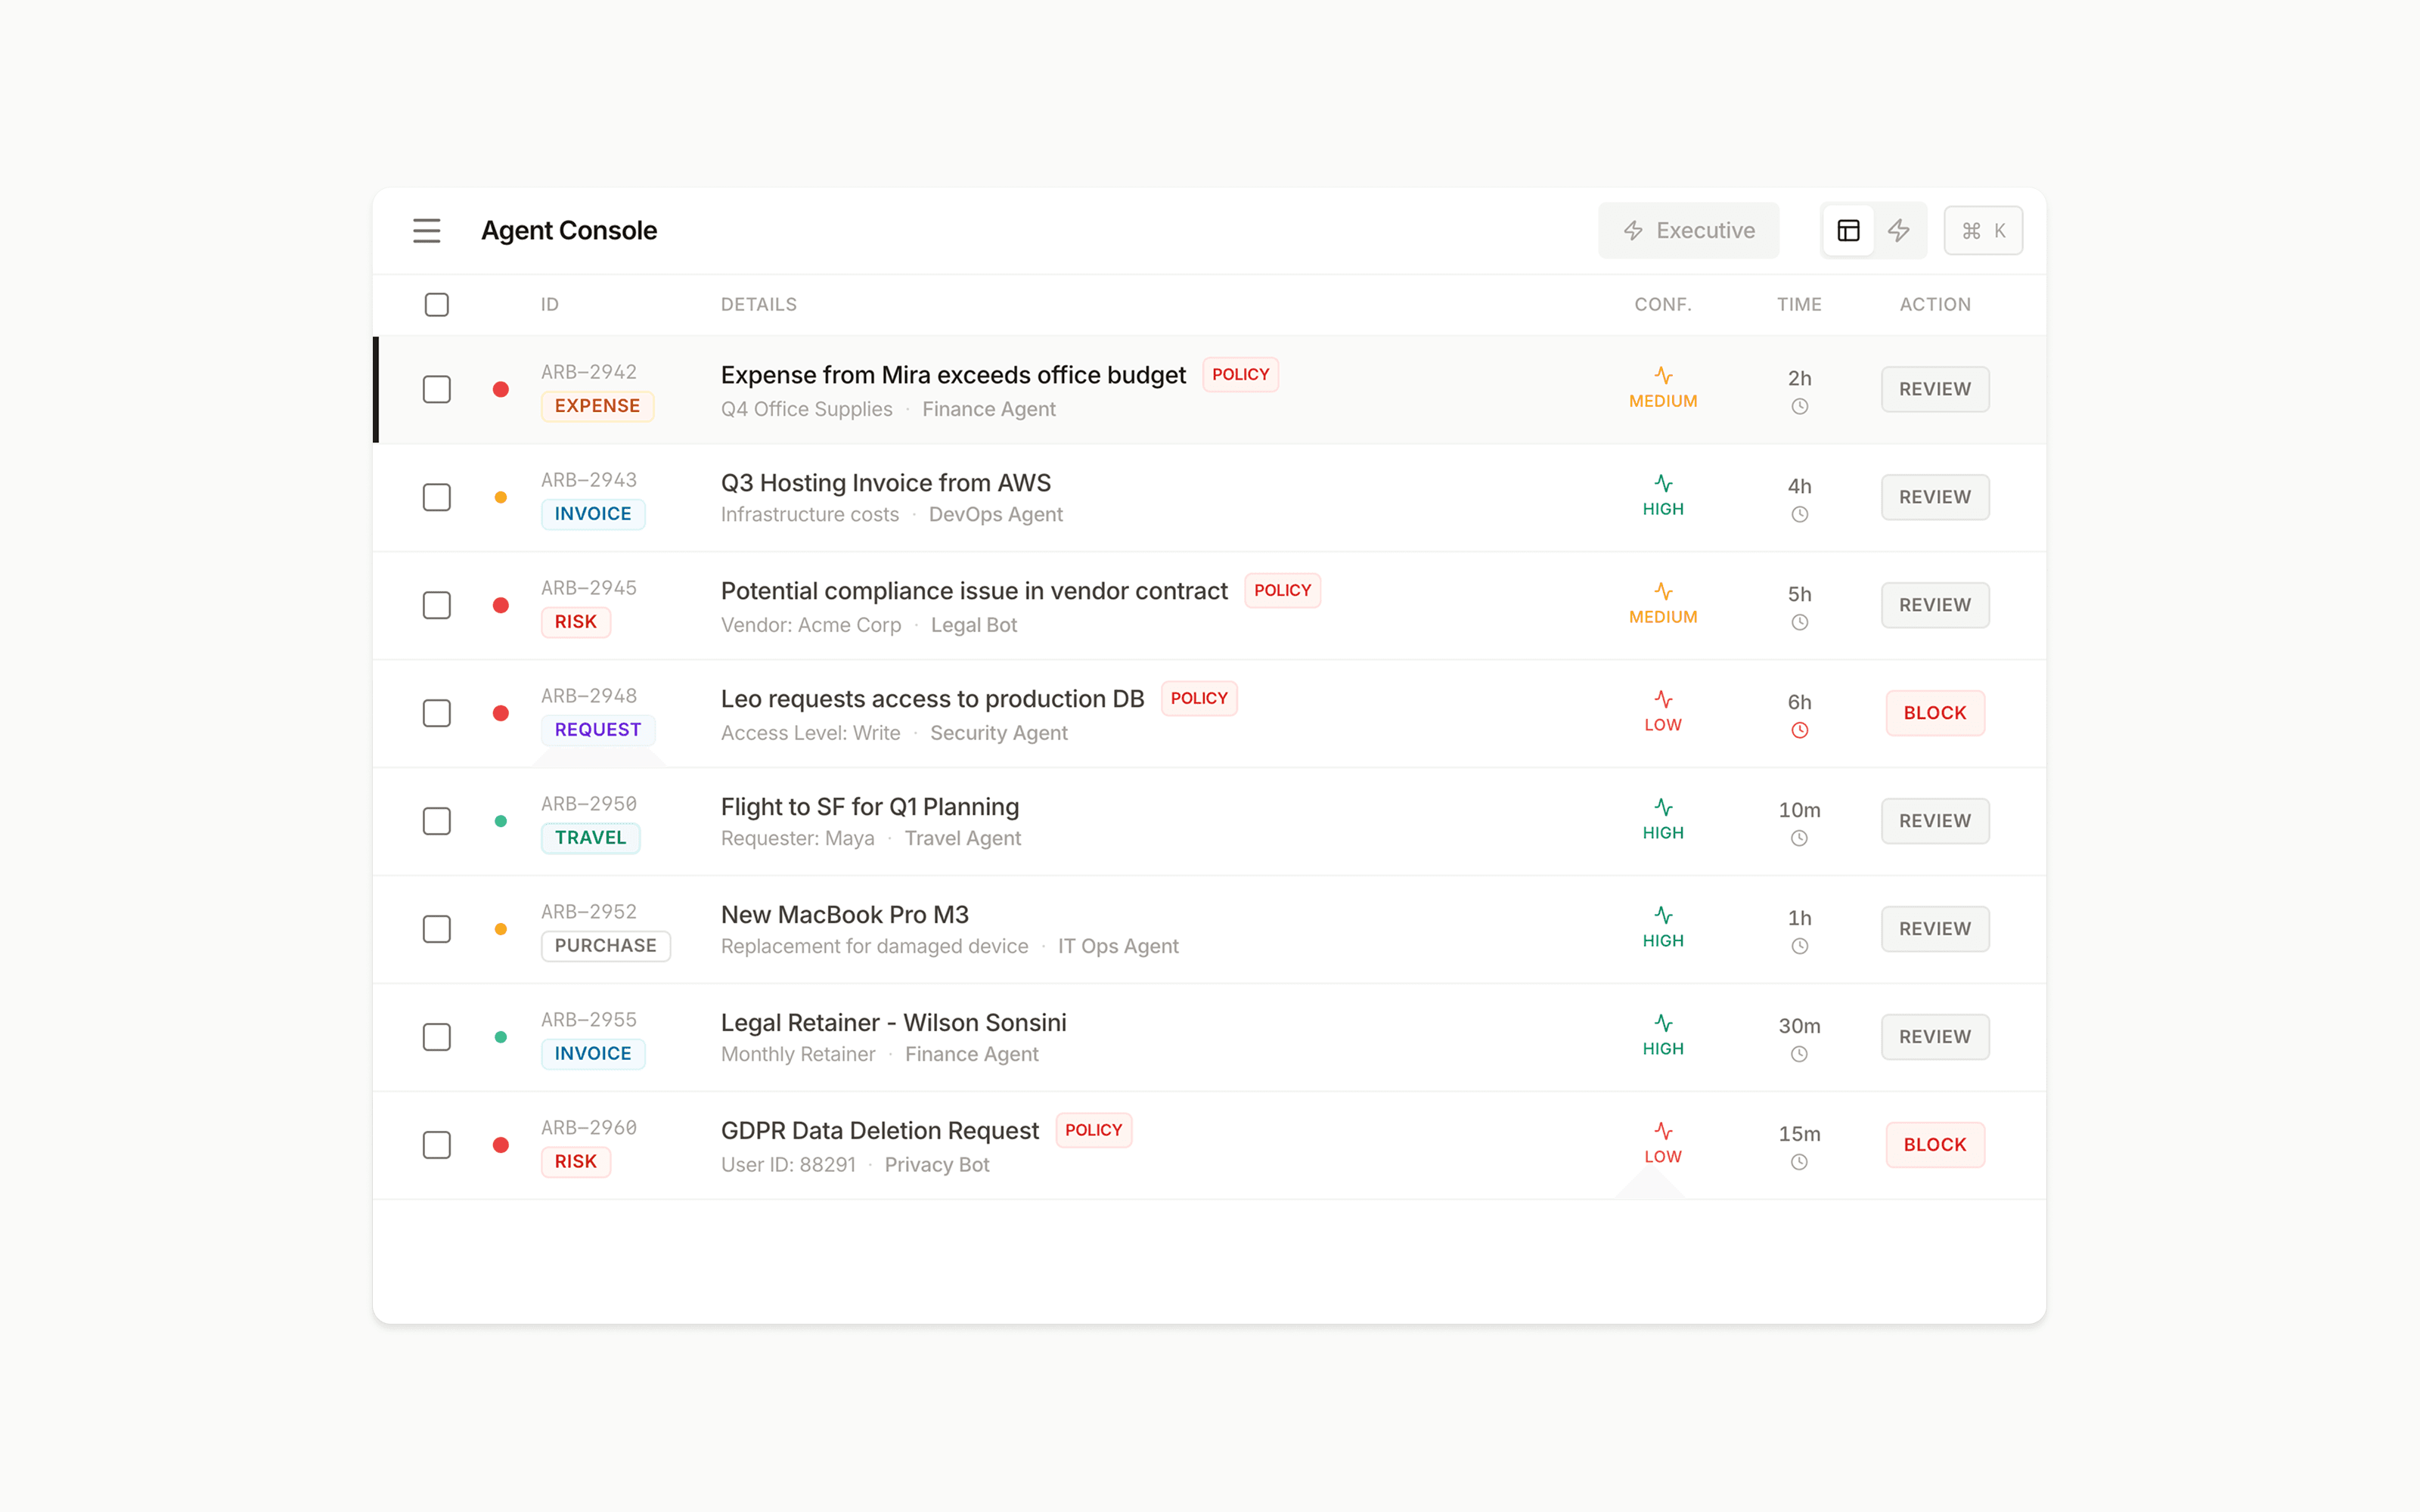Click red status dot for ARB-2945

coord(501,605)
